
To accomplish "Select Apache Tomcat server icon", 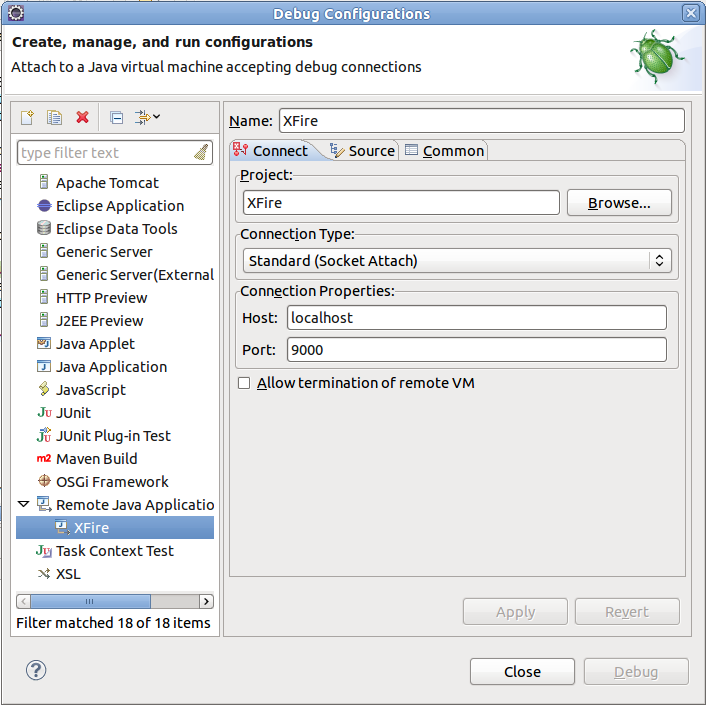I will click(44, 182).
